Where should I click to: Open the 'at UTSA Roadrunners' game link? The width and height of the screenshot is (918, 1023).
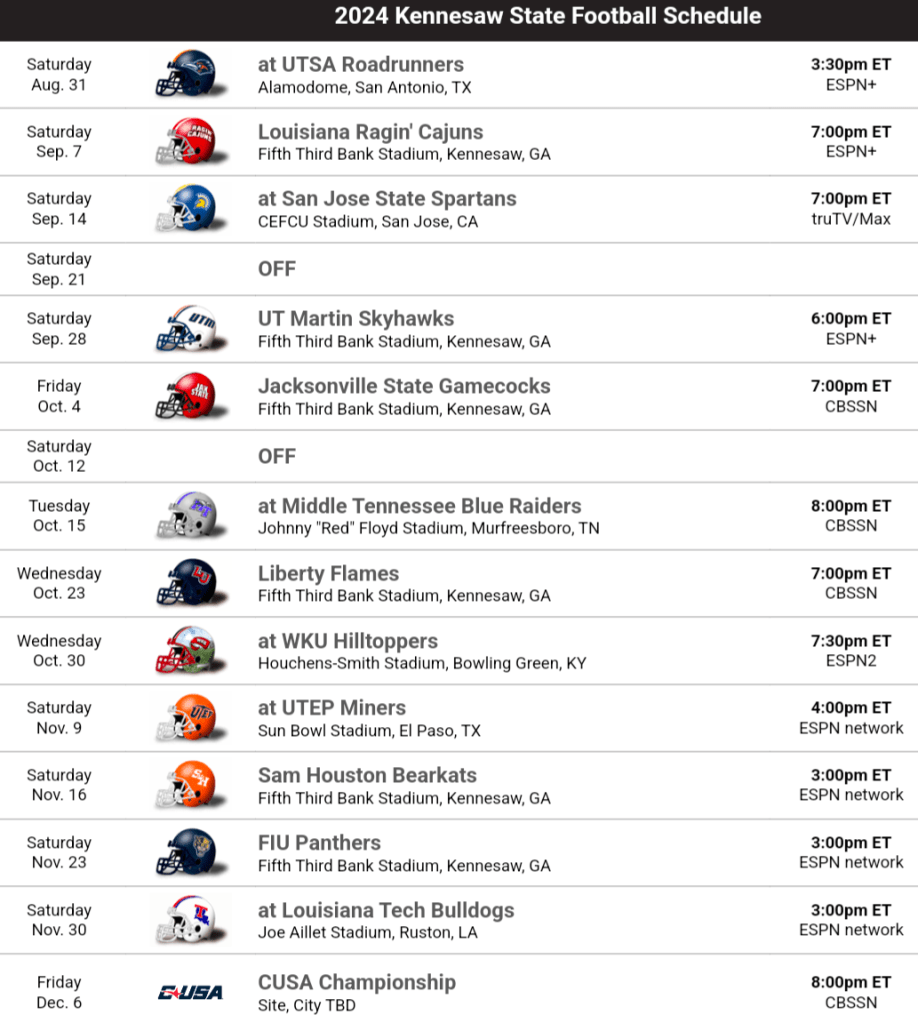click(x=361, y=64)
